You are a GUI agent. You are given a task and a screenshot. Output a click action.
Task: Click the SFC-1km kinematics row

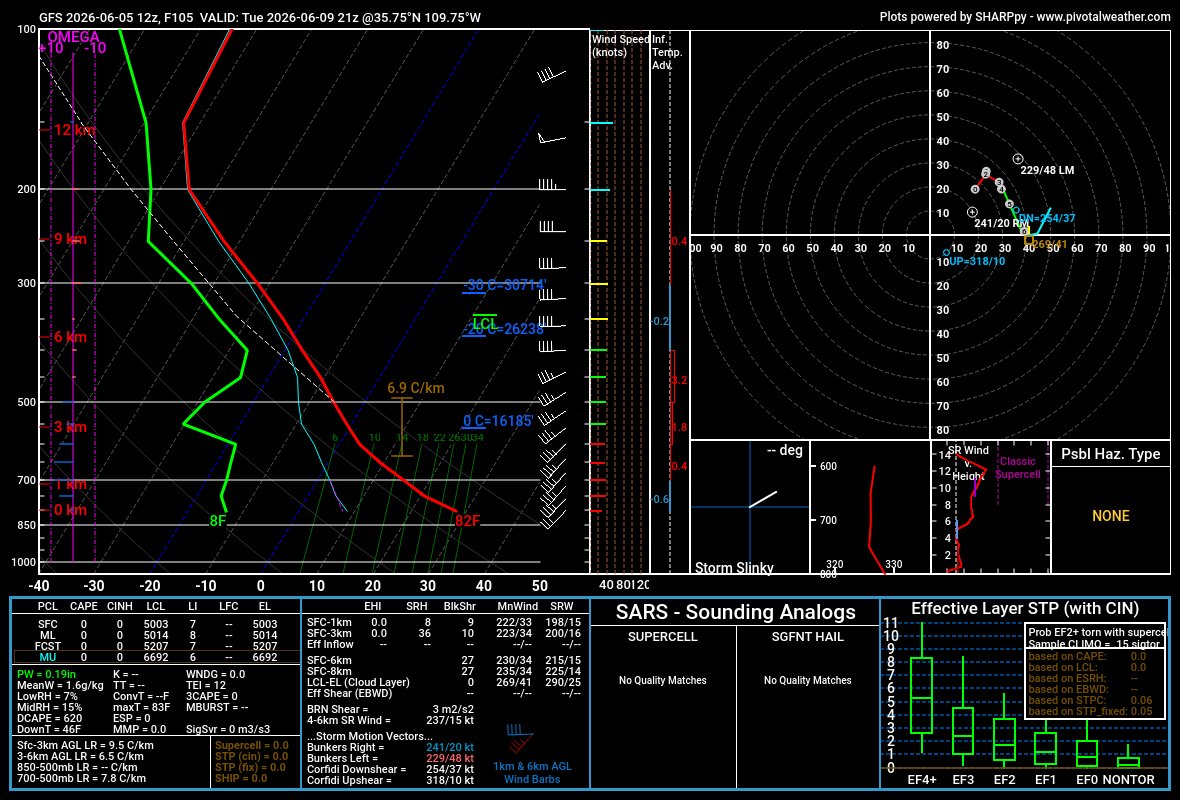tap(444, 622)
